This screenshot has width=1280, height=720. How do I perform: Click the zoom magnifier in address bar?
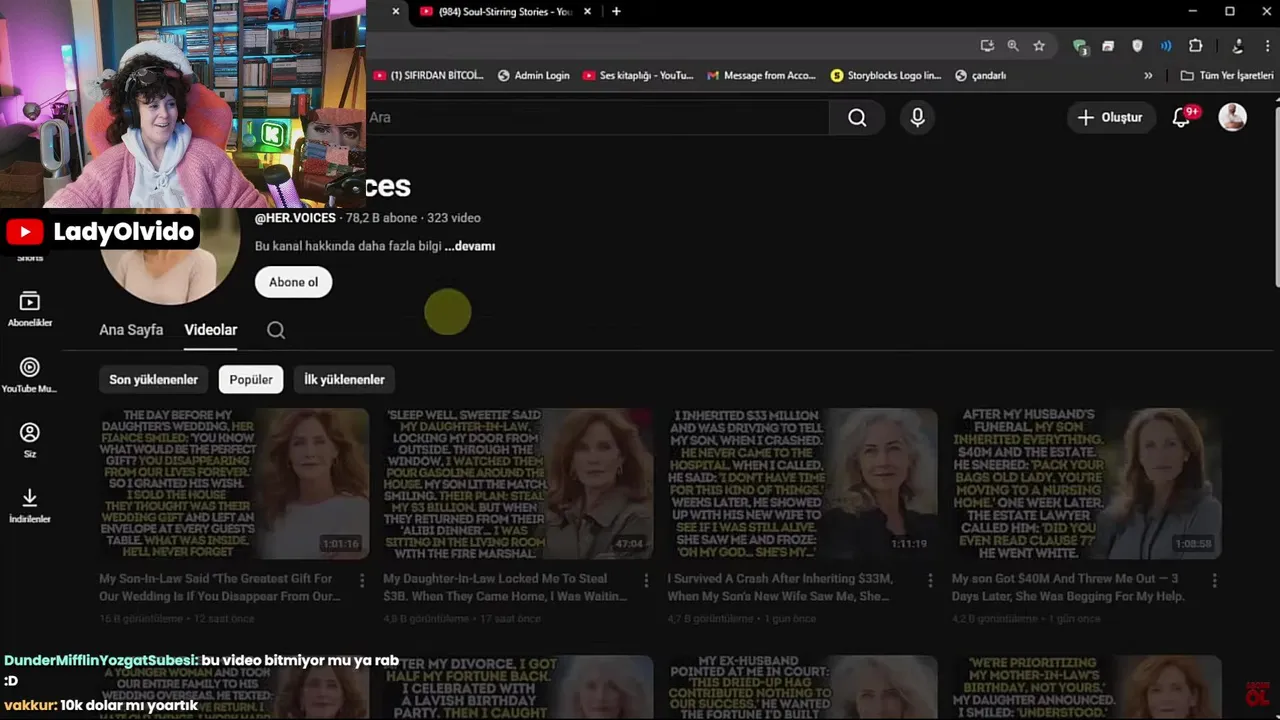1013,45
